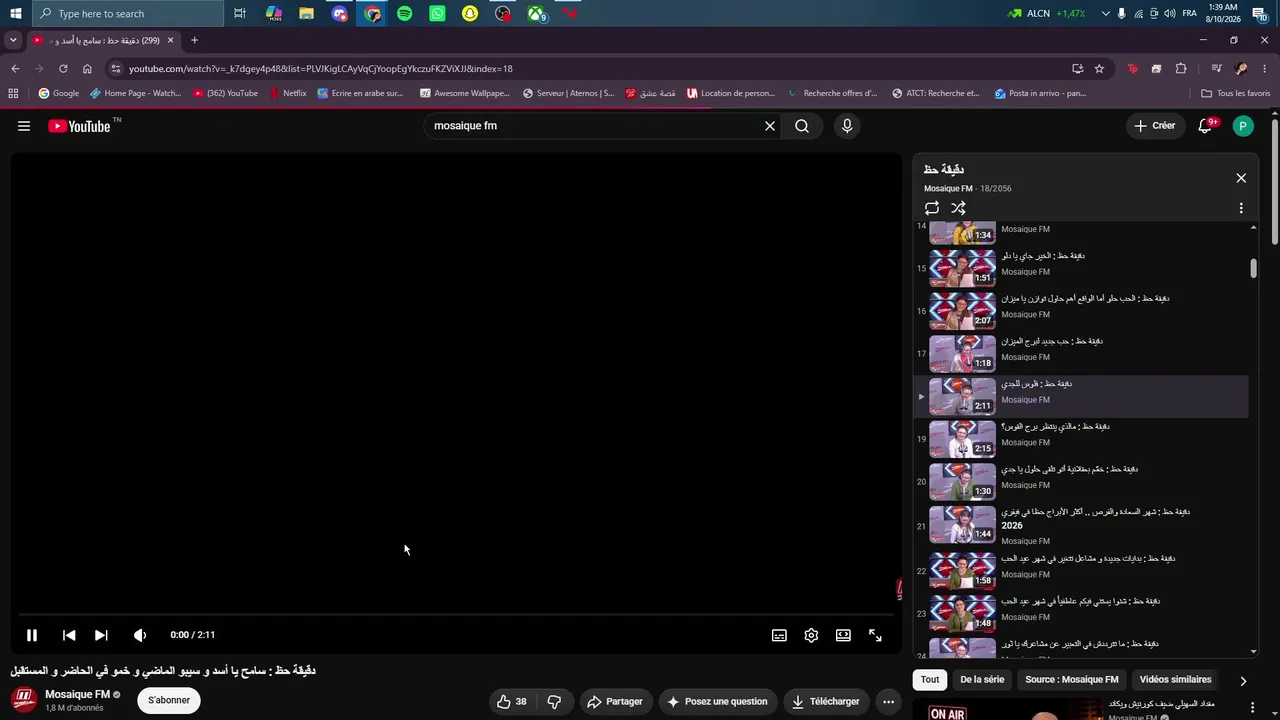1280x720 pixels.
Task: Open the Créer menu
Action: point(1155,126)
